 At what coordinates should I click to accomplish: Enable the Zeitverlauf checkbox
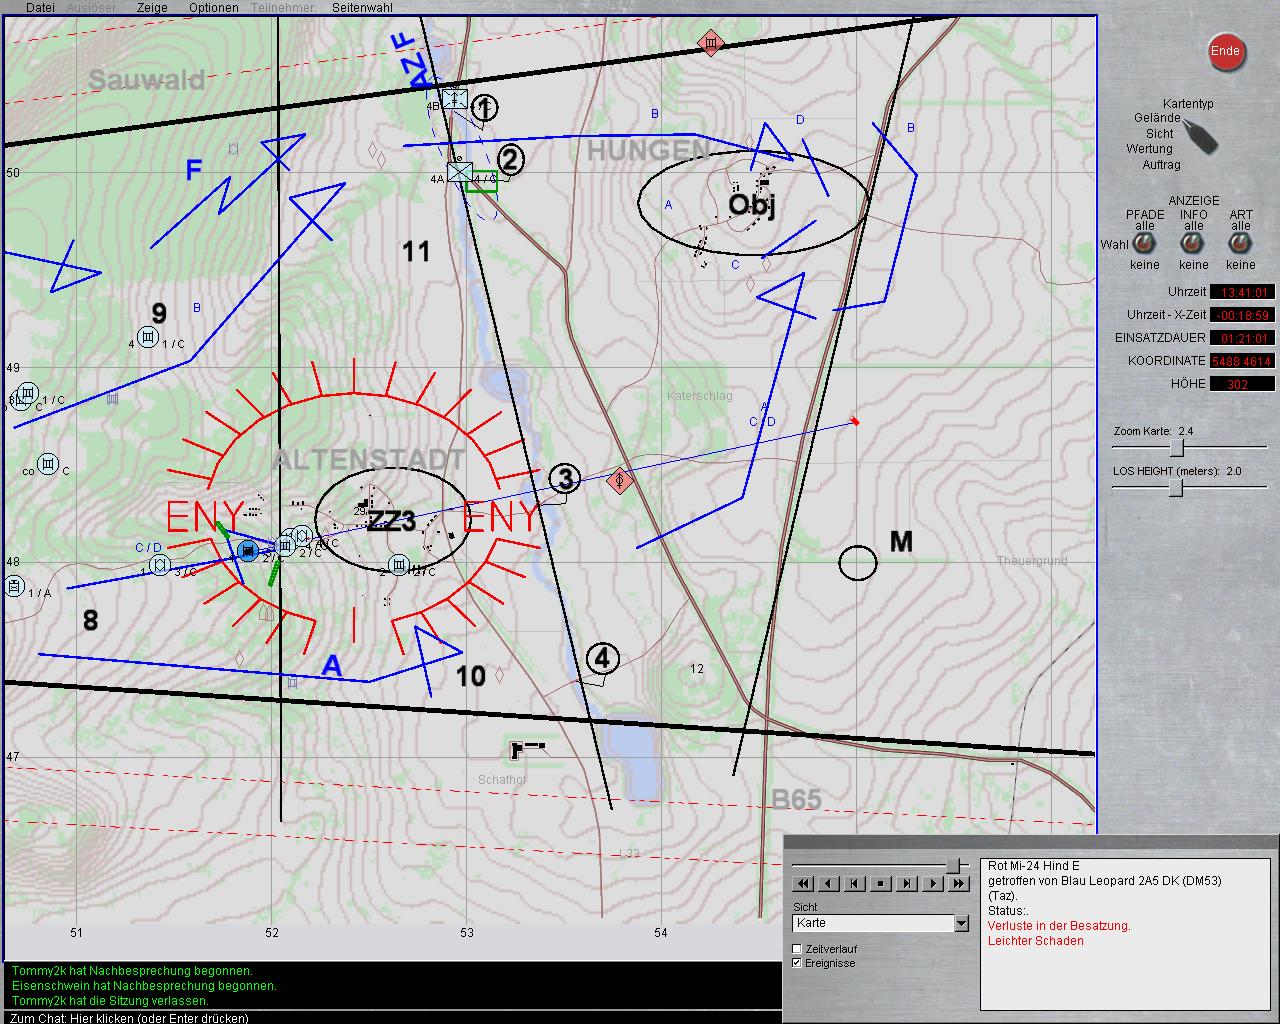coord(797,949)
